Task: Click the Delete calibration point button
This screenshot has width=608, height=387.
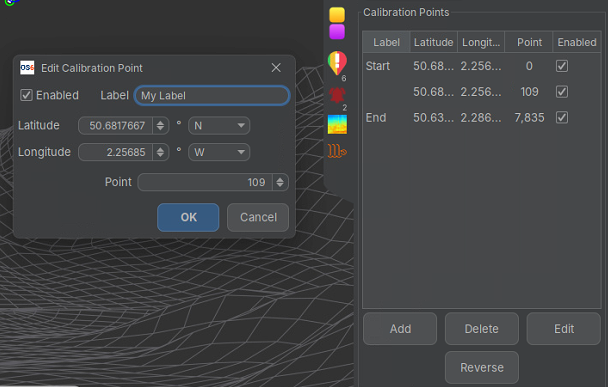Action: 482,329
